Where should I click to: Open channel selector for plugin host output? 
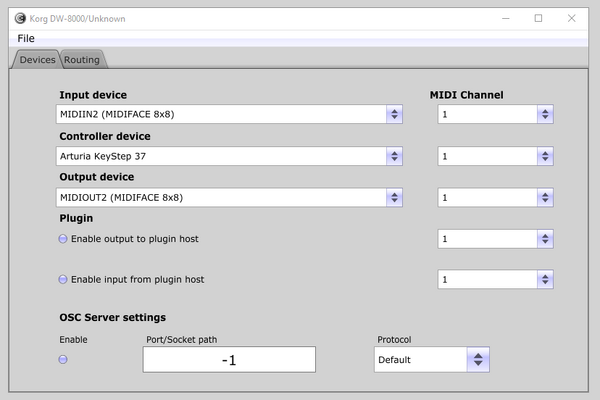(496, 239)
